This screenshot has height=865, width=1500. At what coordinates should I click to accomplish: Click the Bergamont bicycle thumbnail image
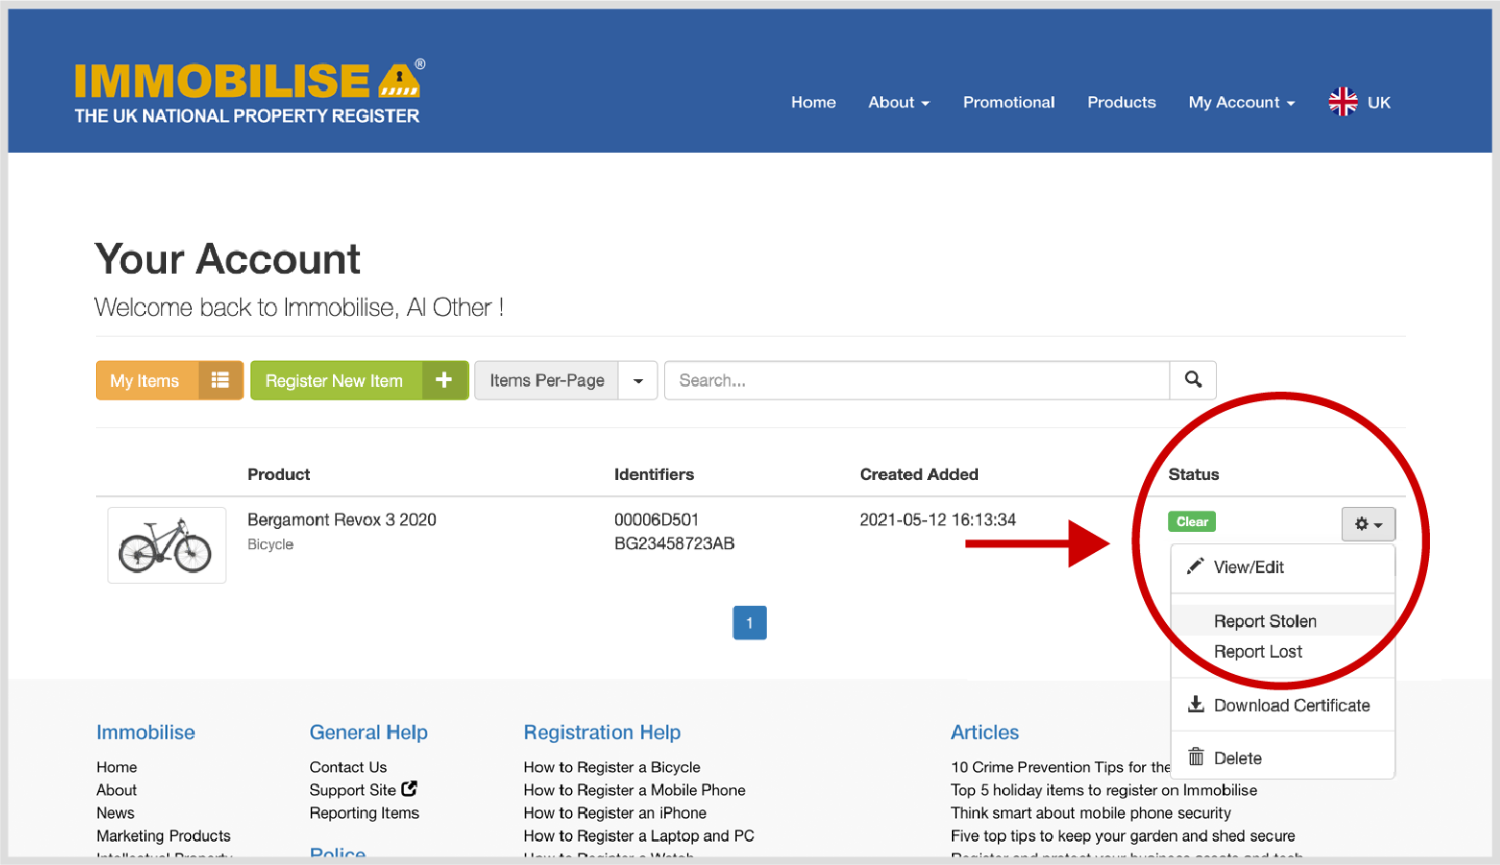(166, 545)
